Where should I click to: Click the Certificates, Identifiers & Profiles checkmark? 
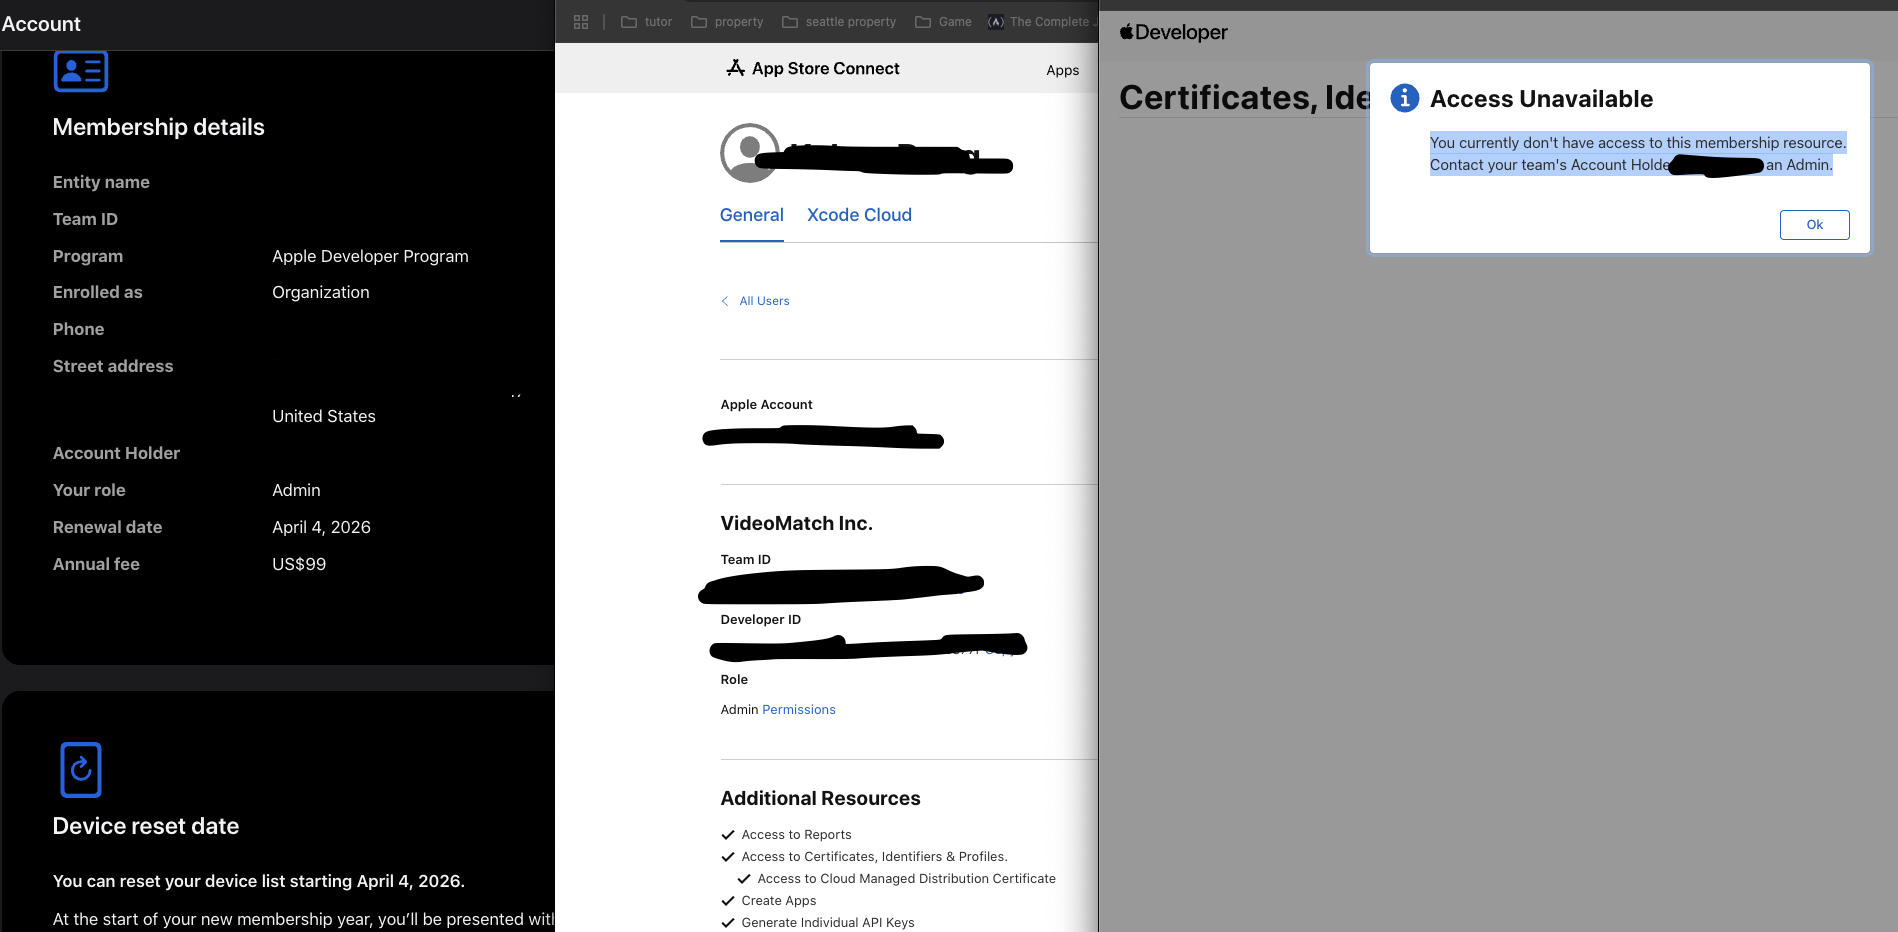[x=728, y=856]
